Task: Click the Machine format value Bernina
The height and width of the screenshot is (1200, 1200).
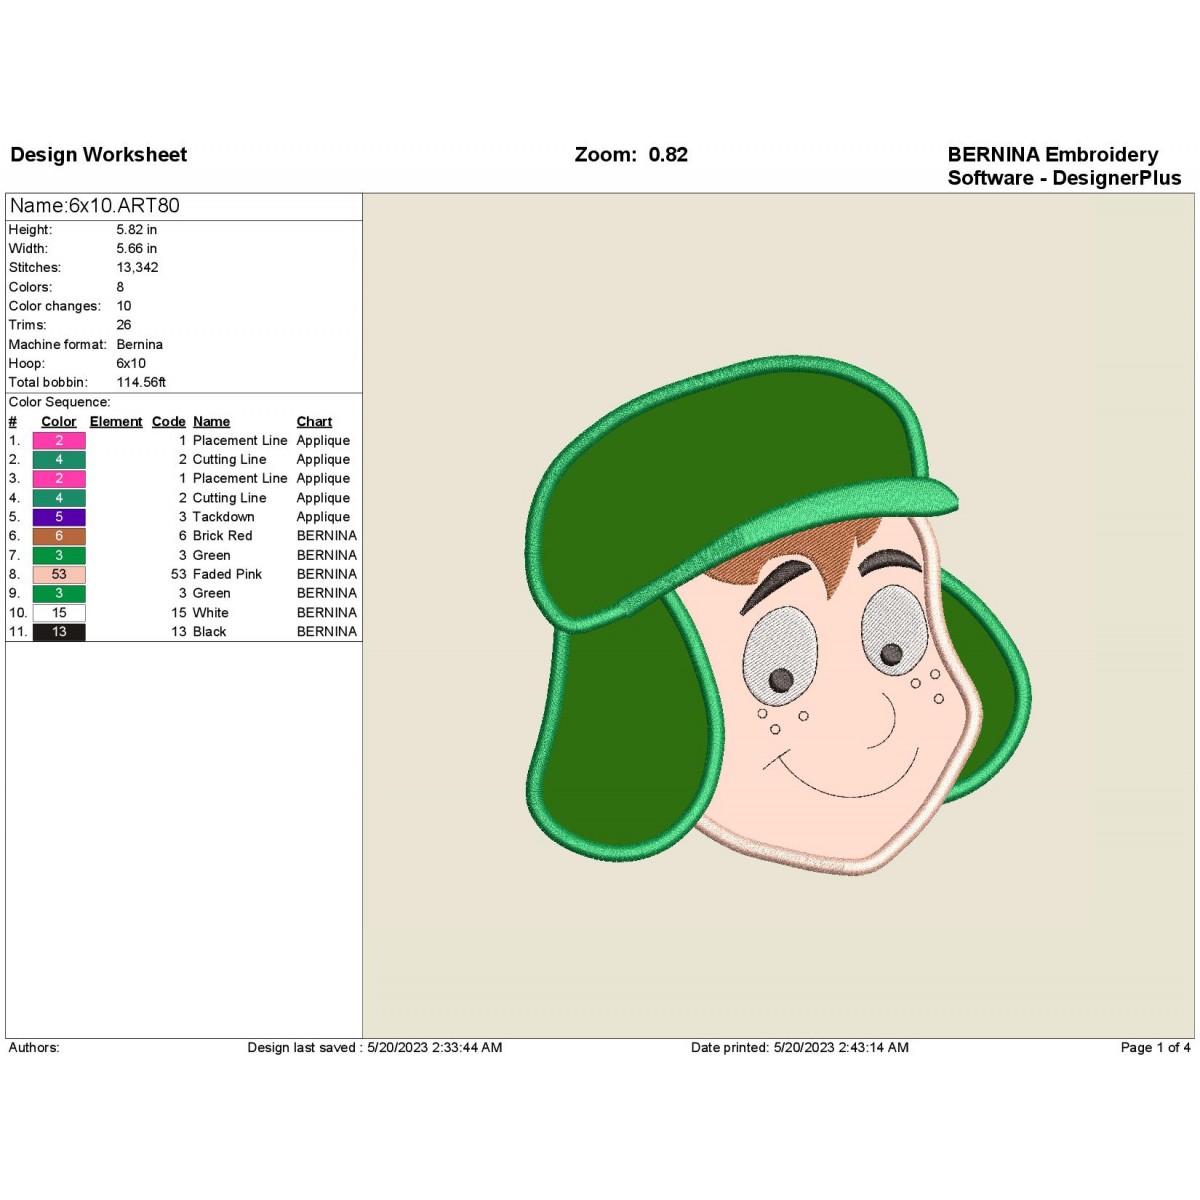Action: pyautogui.click(x=140, y=344)
